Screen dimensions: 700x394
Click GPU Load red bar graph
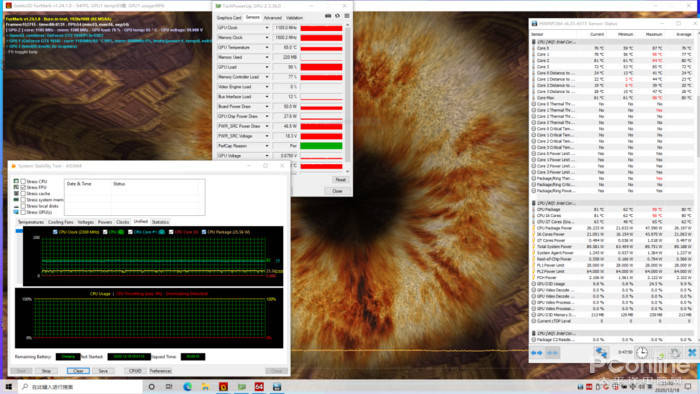(321, 67)
